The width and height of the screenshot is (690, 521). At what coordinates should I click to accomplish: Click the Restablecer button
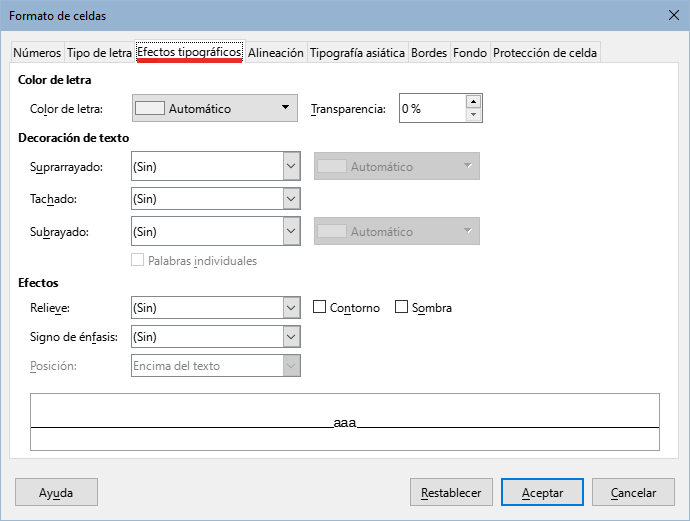(x=451, y=492)
